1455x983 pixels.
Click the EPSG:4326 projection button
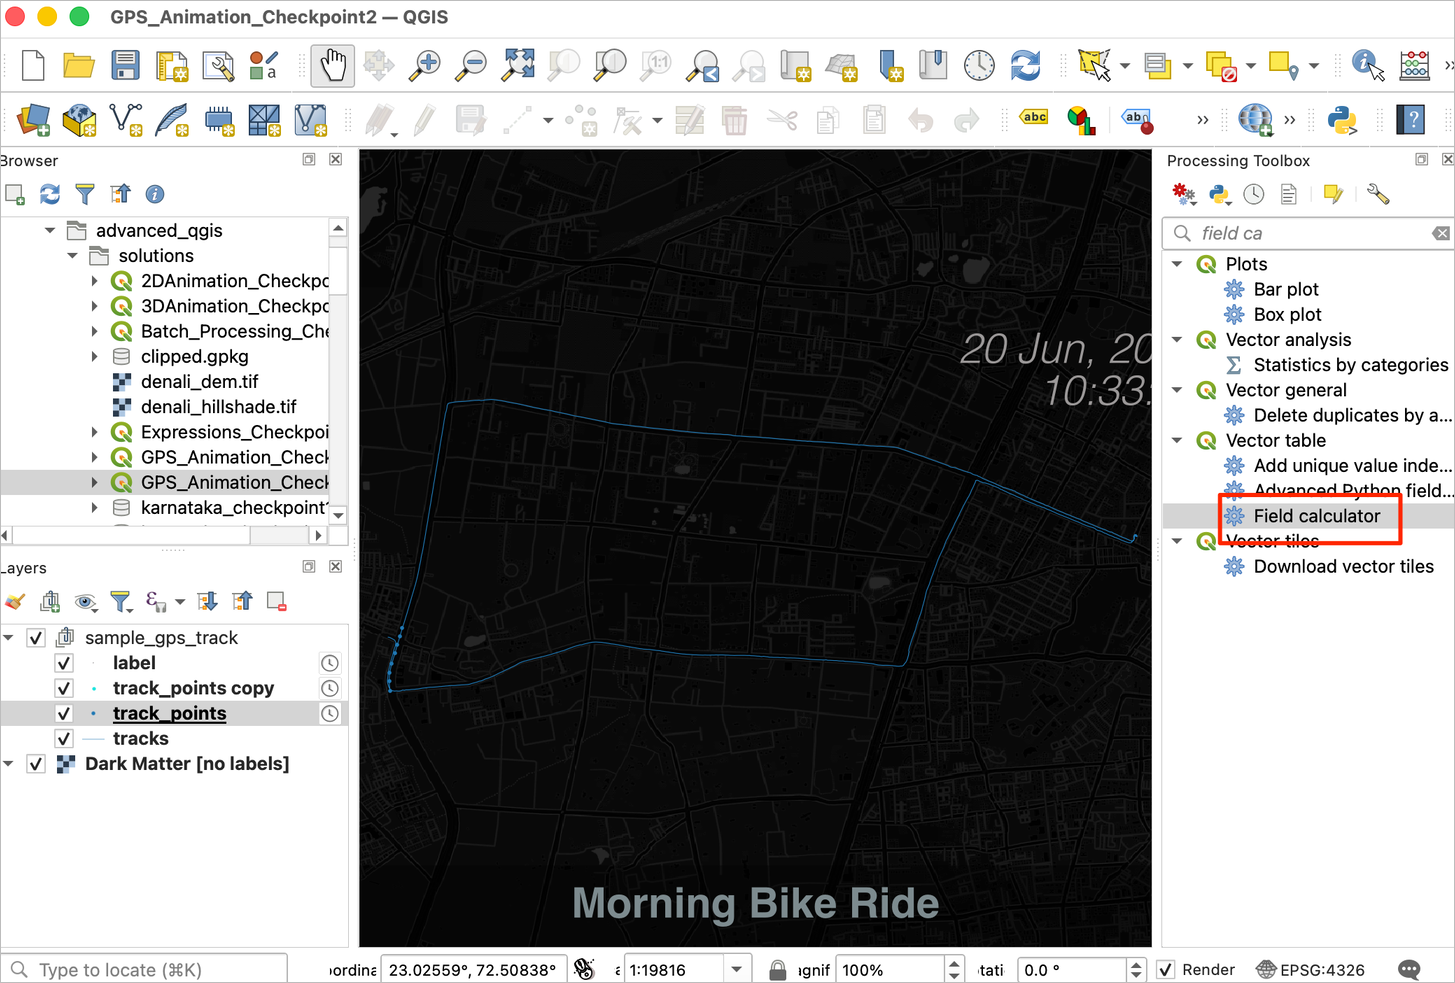[1311, 970]
